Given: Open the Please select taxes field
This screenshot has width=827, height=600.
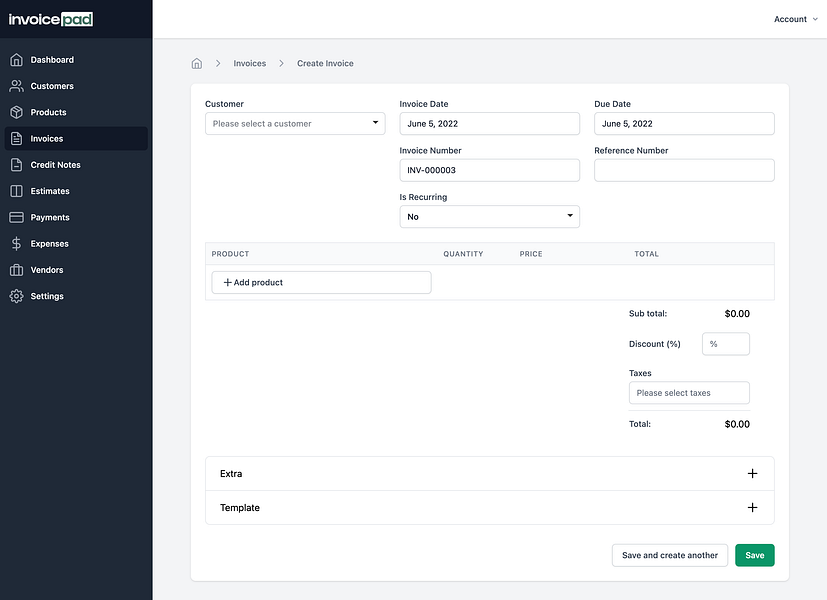Looking at the screenshot, I should [x=689, y=393].
